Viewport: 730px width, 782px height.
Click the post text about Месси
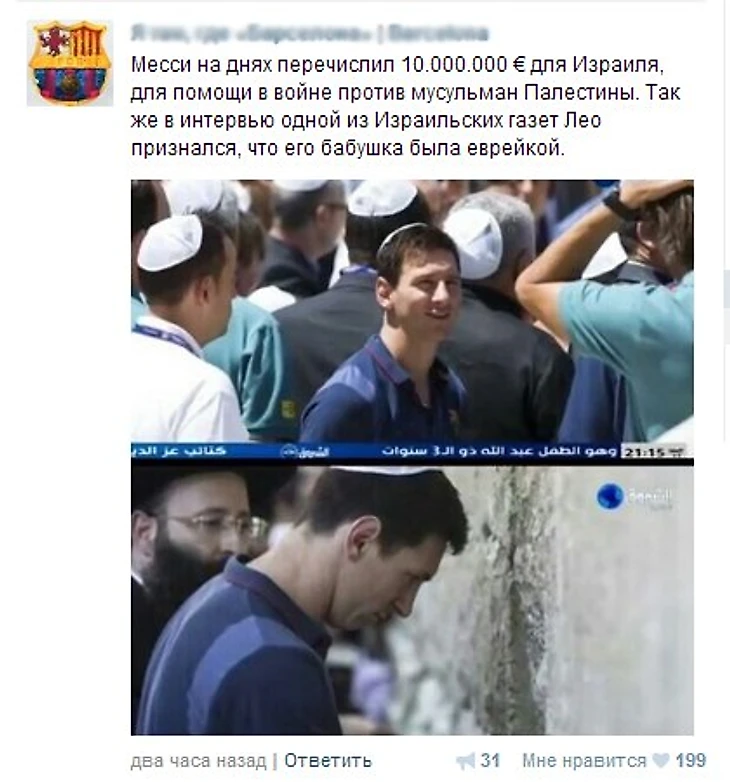coord(405,107)
